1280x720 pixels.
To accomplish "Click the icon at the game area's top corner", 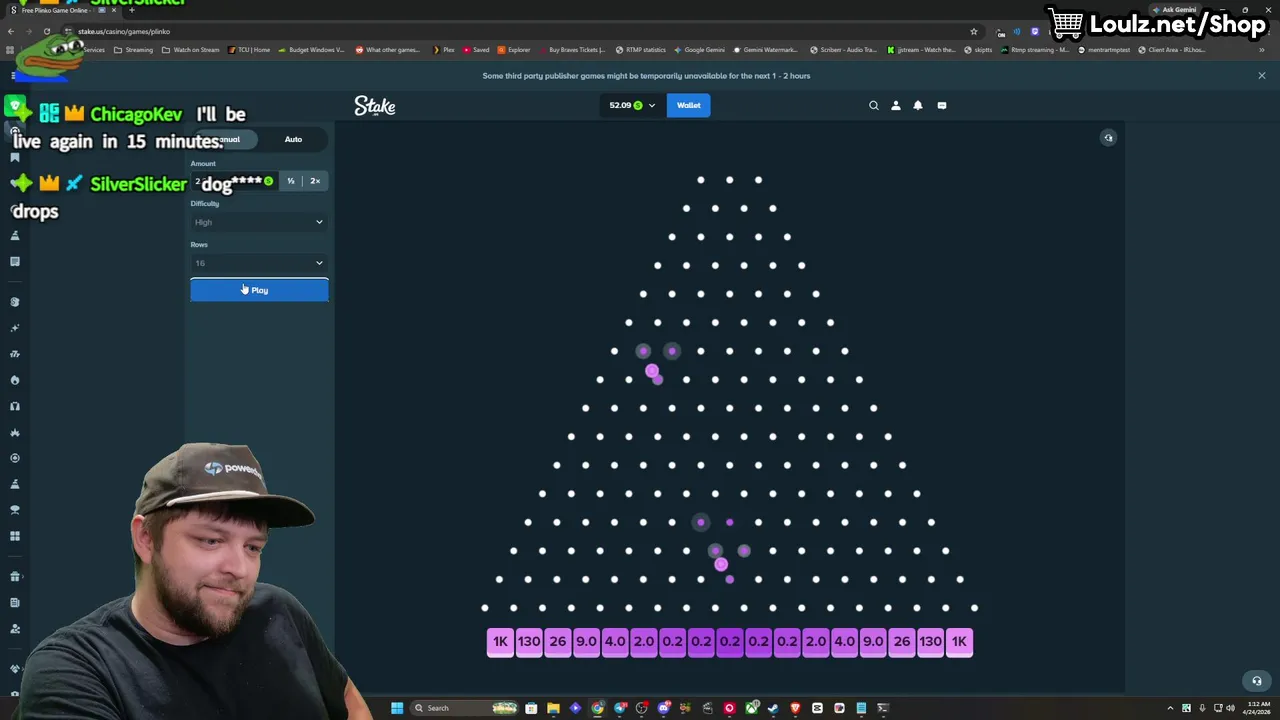I will 1108,138.
